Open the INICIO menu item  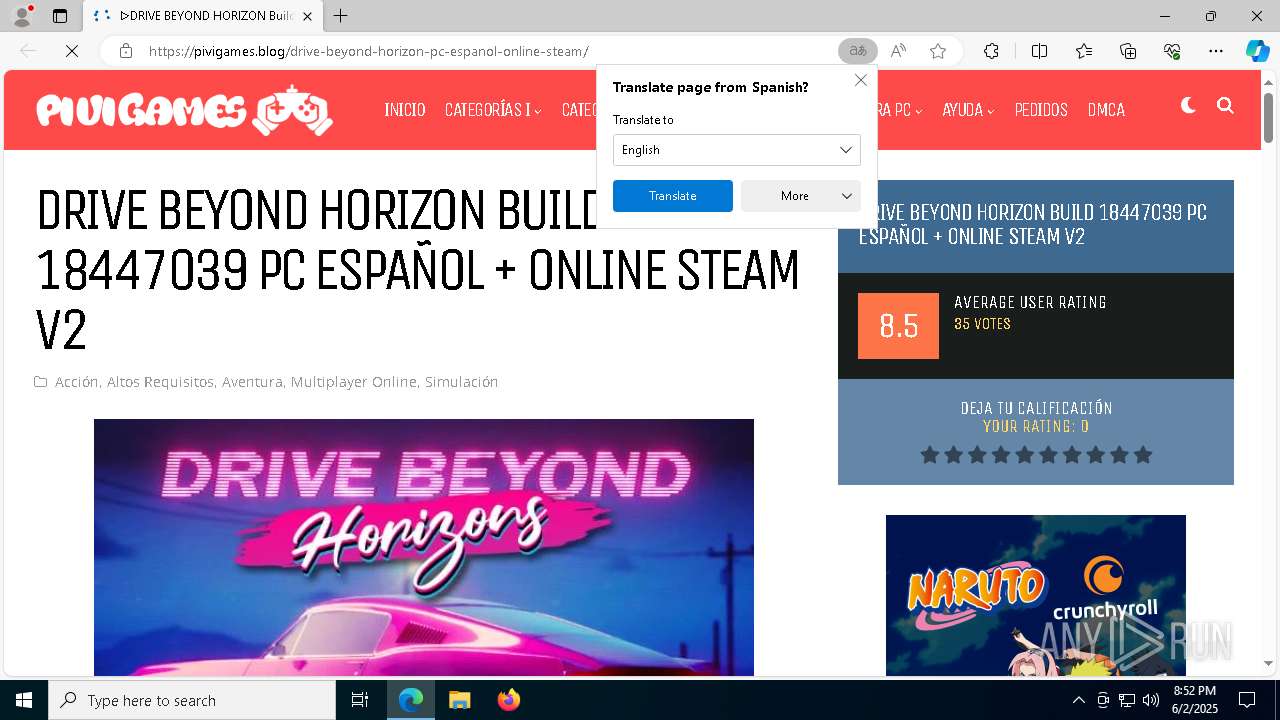coord(405,110)
